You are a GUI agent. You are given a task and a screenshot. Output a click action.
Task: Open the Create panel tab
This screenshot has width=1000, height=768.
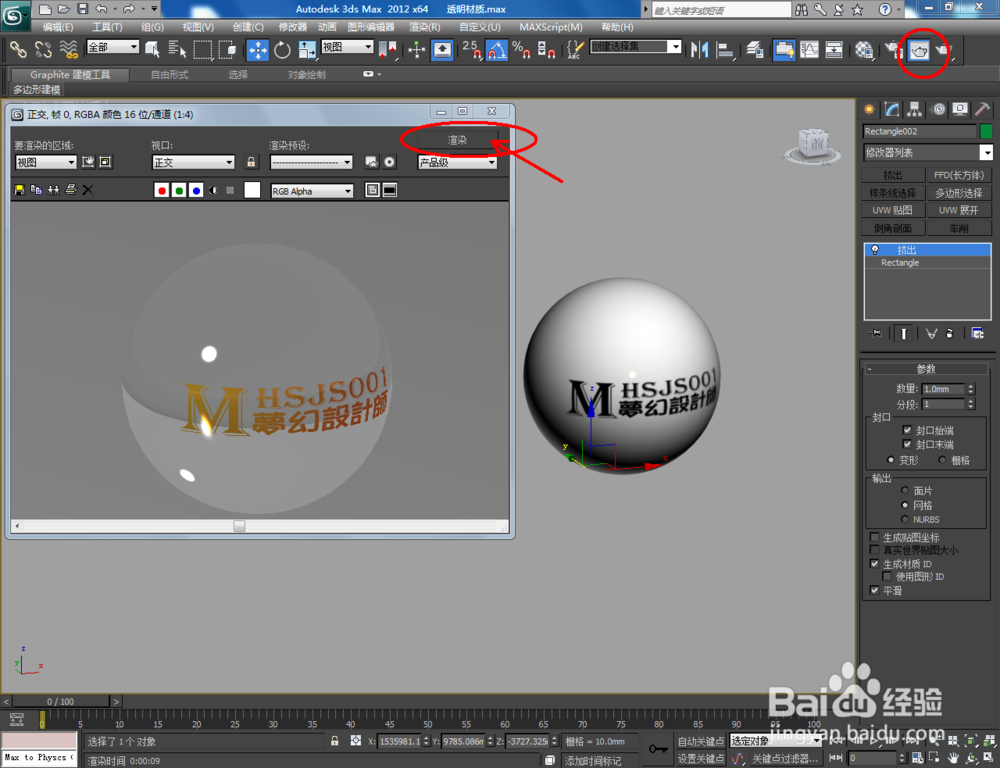click(869, 110)
